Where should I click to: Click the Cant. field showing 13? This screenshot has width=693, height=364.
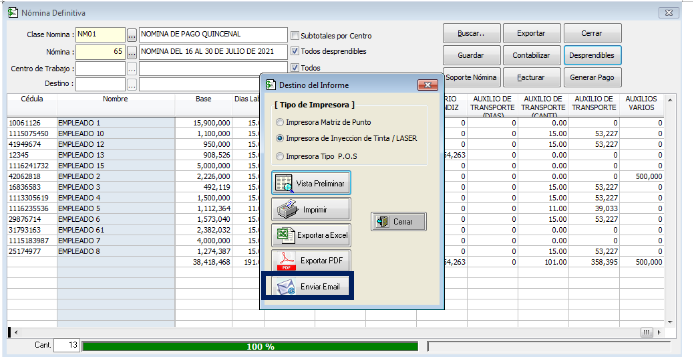pyautogui.click(x=66, y=345)
